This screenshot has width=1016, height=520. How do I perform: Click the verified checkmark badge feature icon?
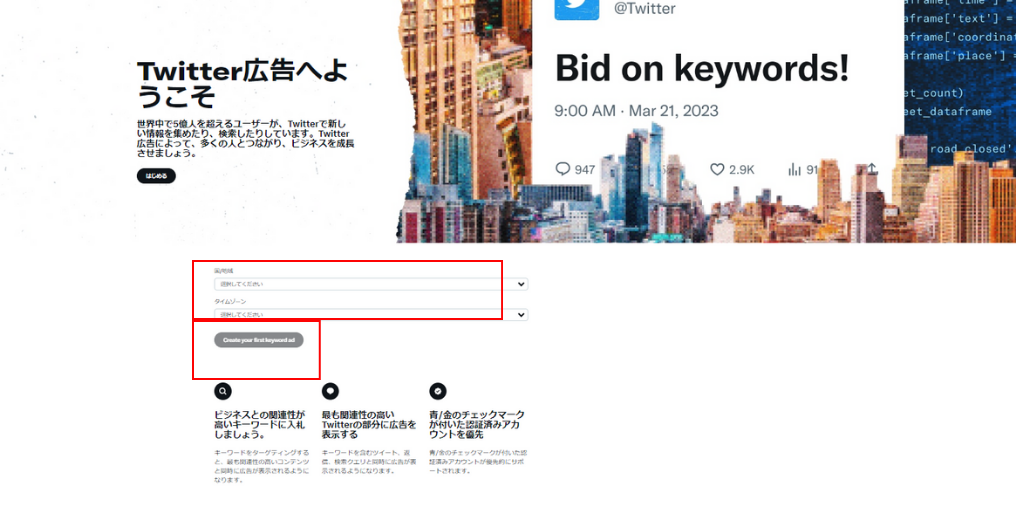click(x=438, y=391)
